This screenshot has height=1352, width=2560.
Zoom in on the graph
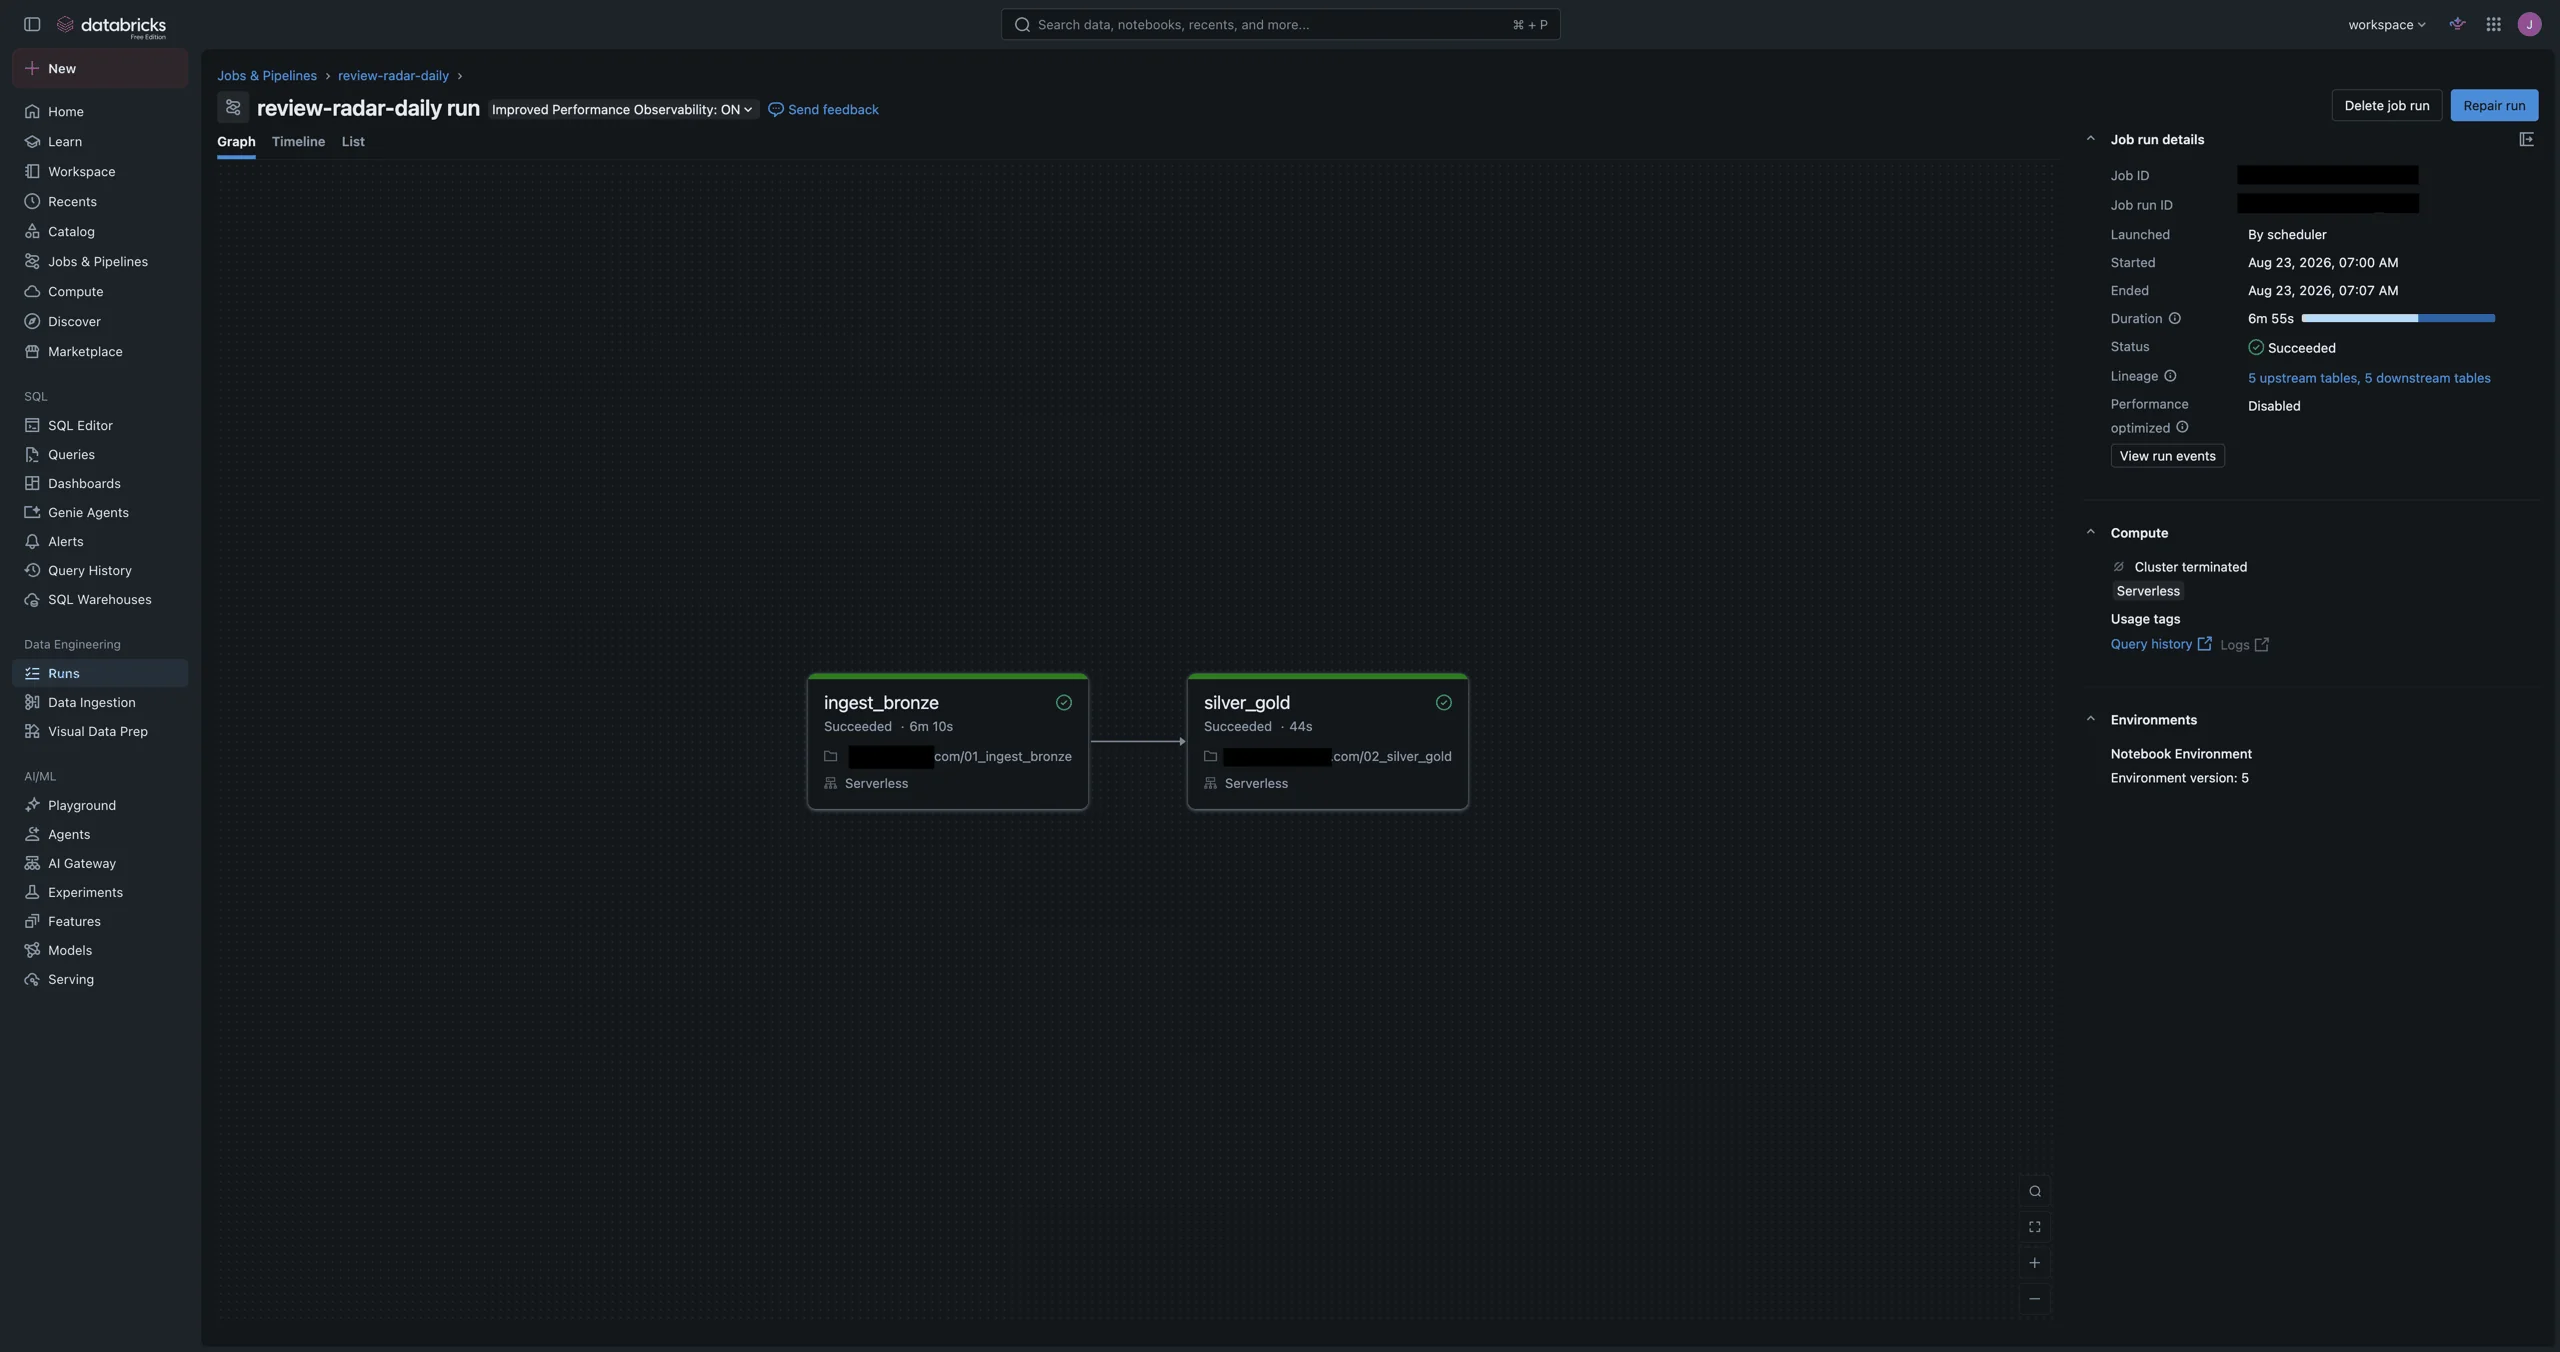(2034, 1263)
